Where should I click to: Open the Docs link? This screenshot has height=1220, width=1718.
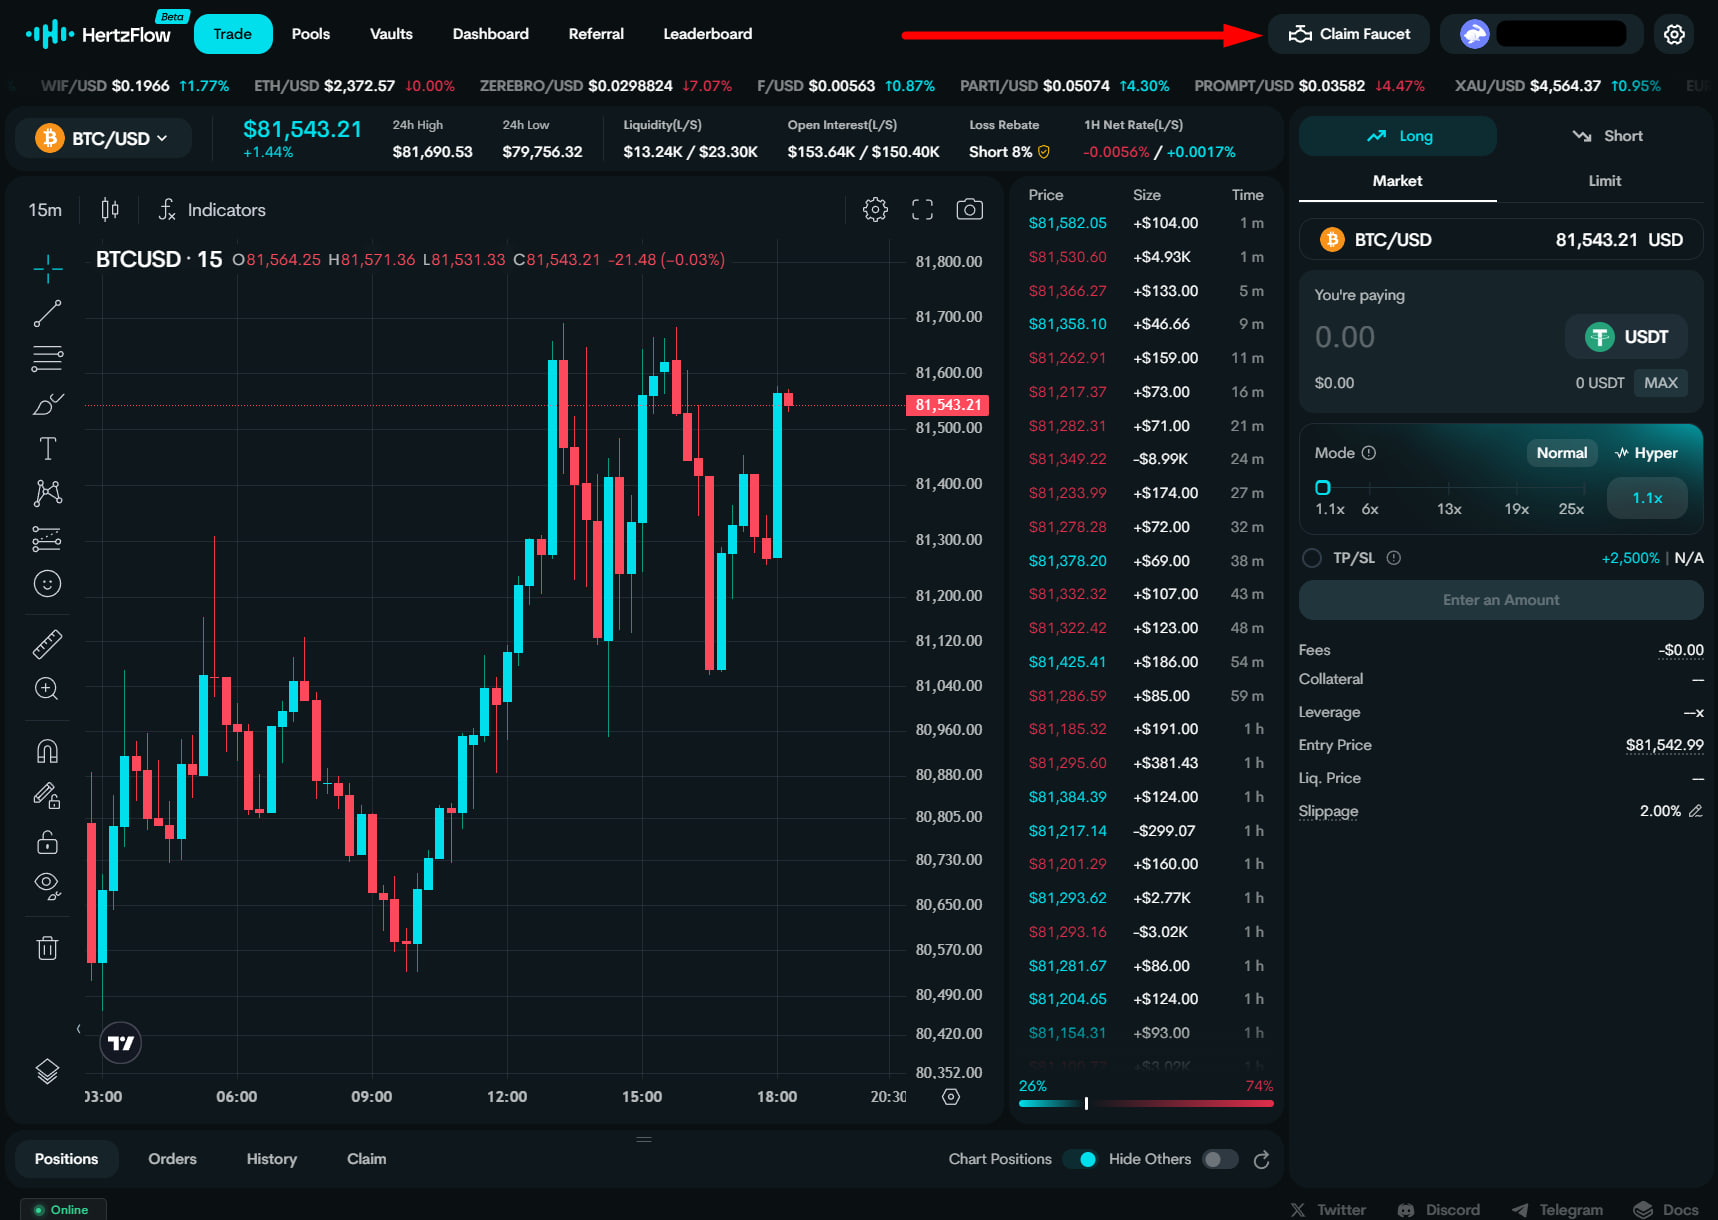click(x=1667, y=1209)
